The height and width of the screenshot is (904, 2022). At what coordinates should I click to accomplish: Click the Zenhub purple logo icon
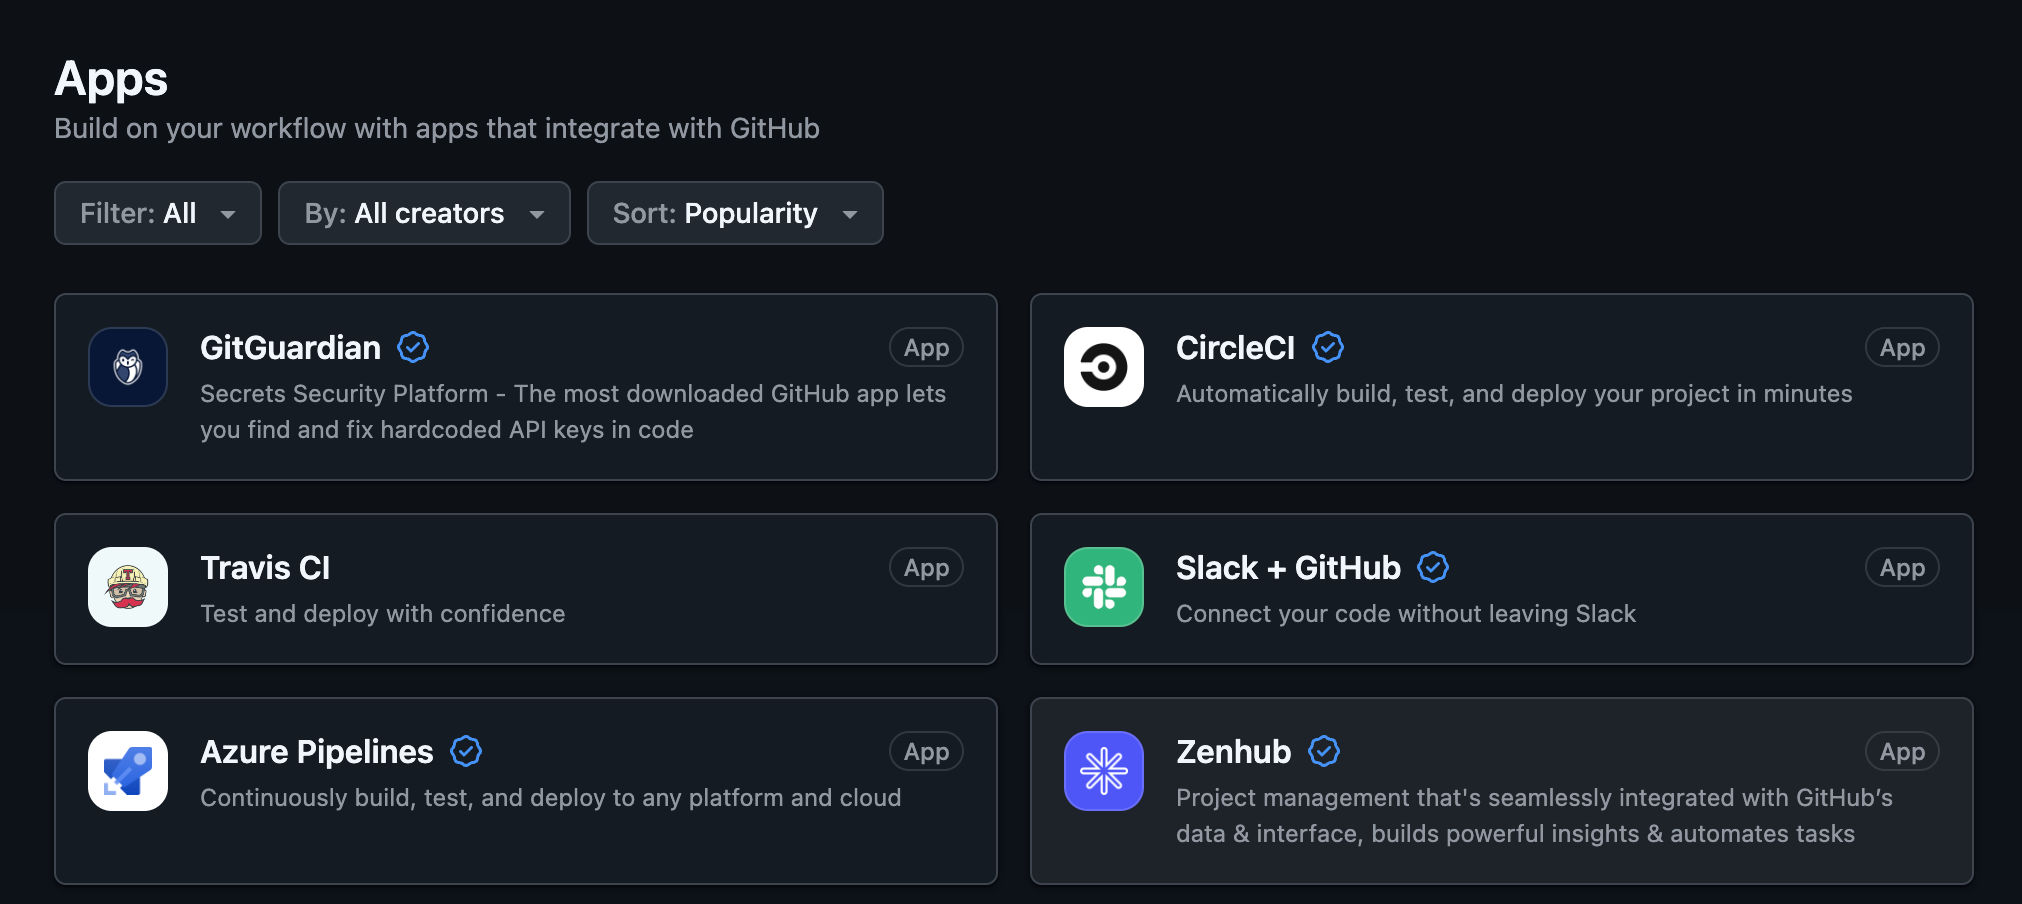coord(1103,771)
